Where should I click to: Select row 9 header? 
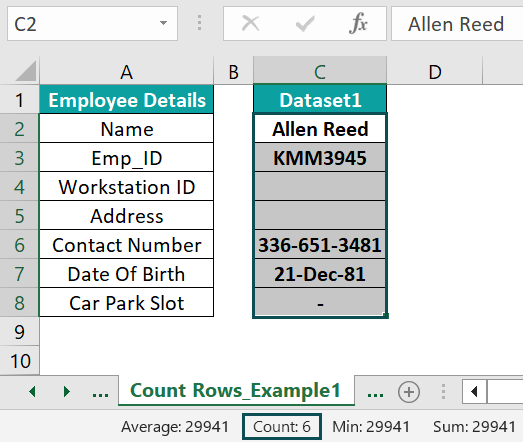point(19,332)
